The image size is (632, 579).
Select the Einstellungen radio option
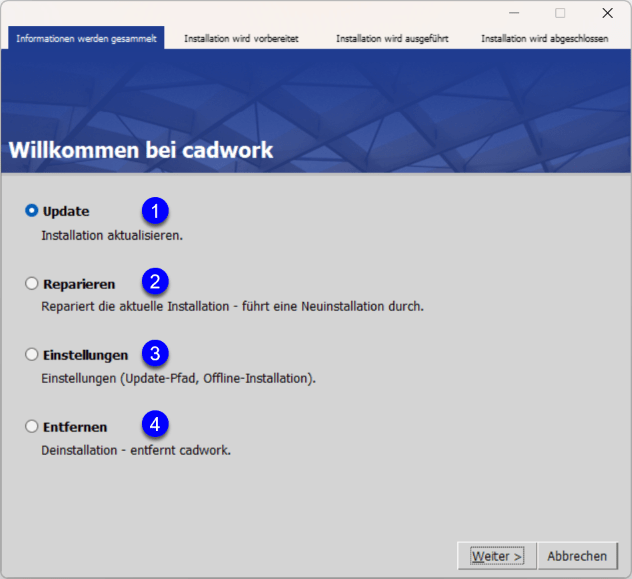(31, 355)
